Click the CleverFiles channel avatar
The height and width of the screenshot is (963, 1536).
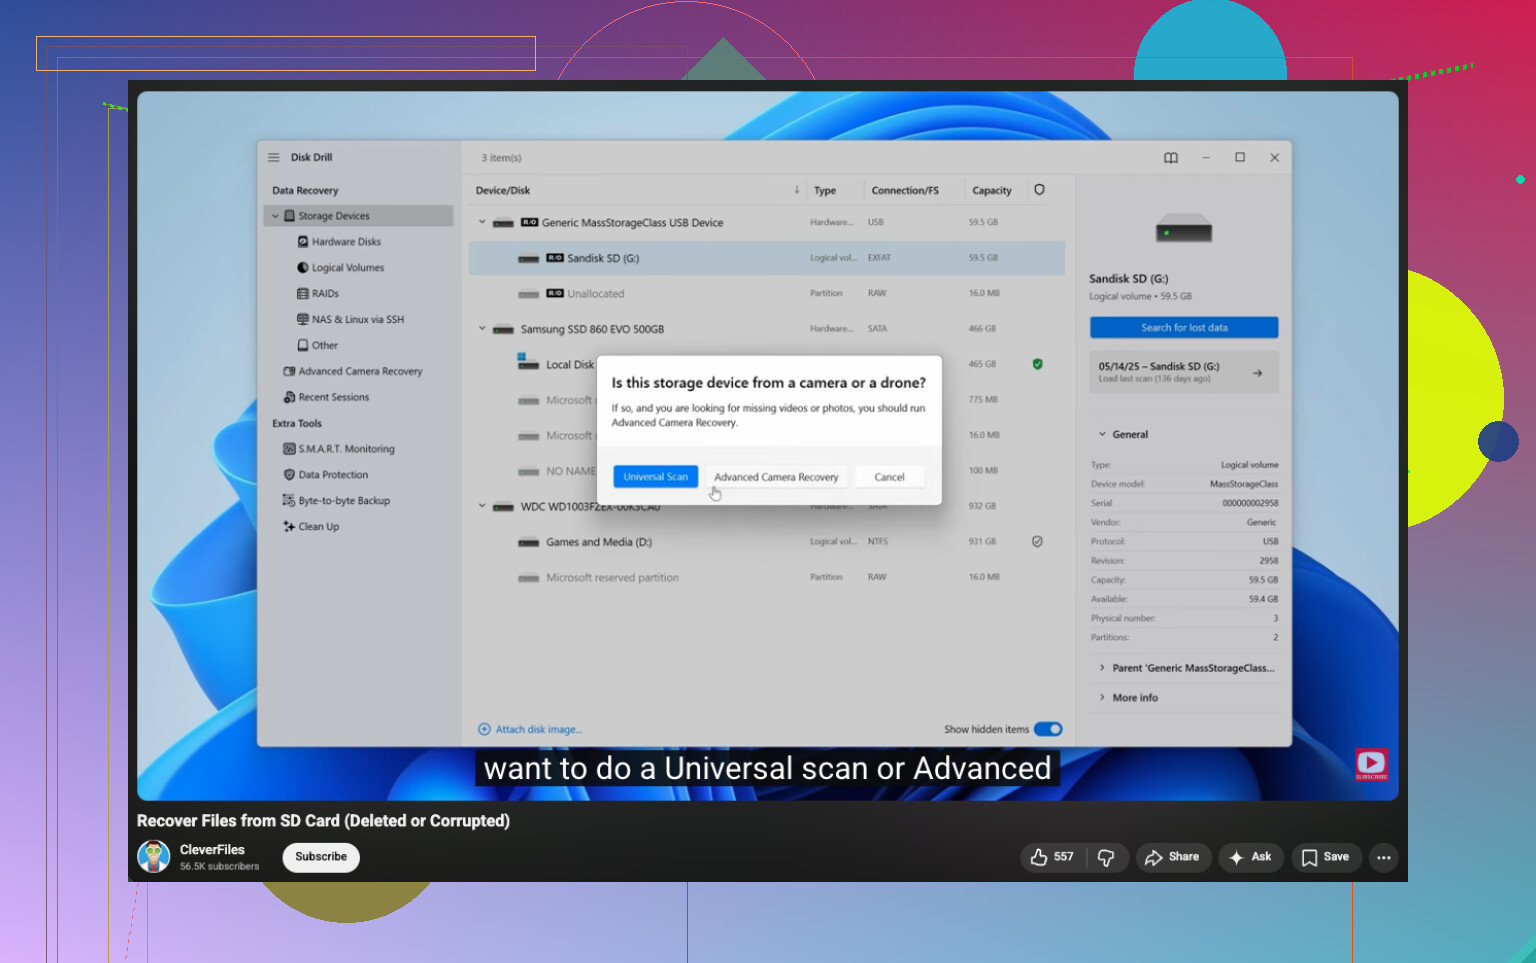(x=153, y=857)
